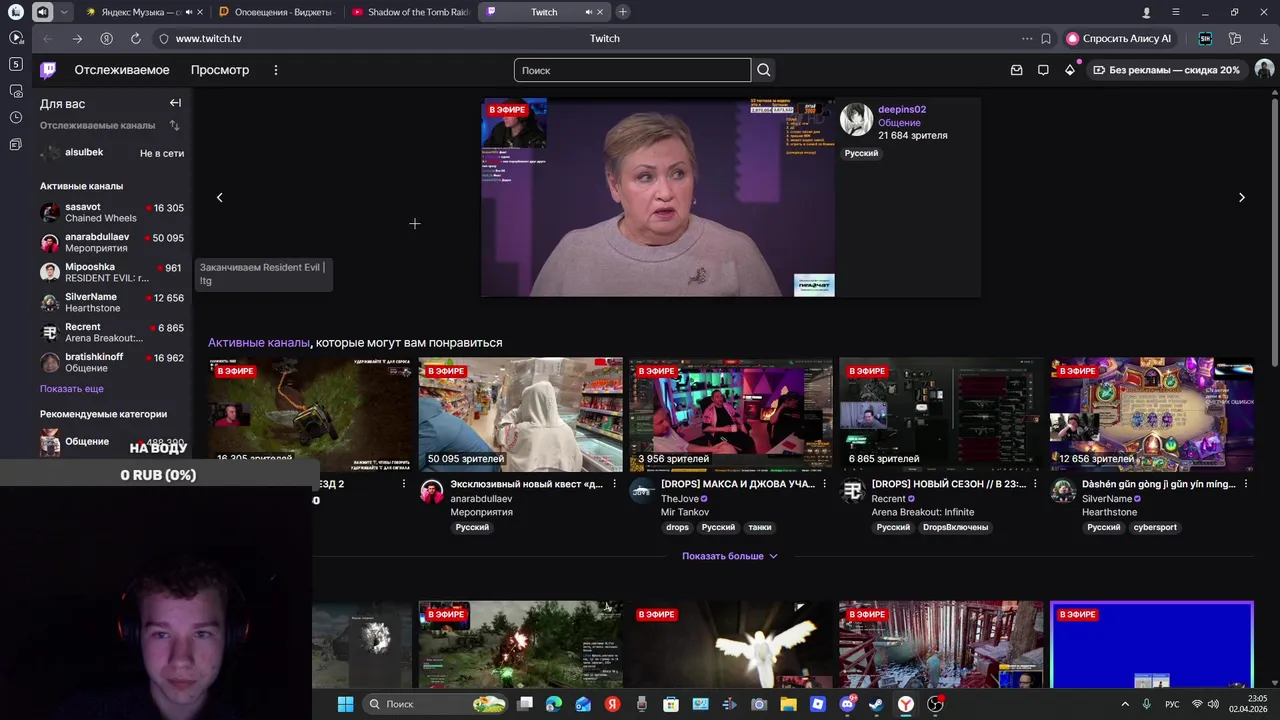Open the Отслеживаемое tab
Screen dimensions: 1280x720
pyautogui.click(x=122, y=70)
